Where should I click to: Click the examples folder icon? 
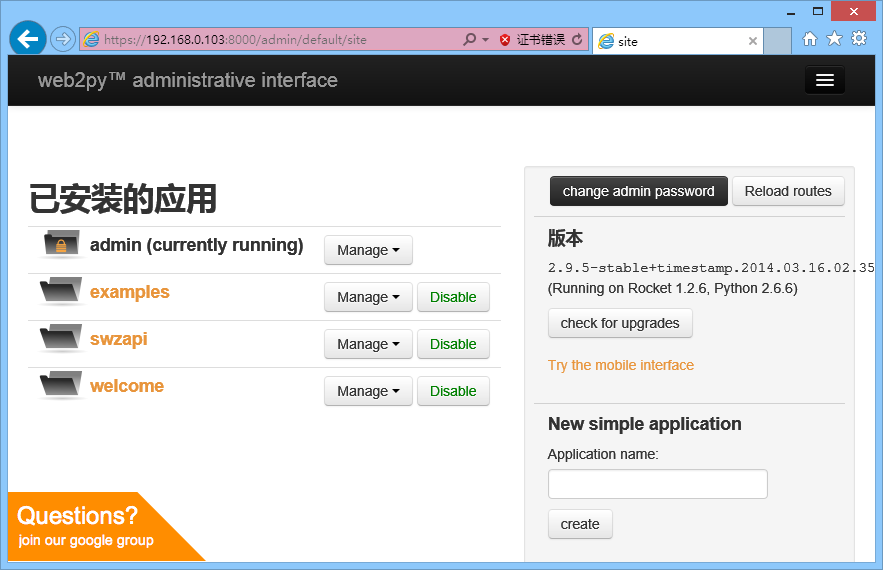61,291
